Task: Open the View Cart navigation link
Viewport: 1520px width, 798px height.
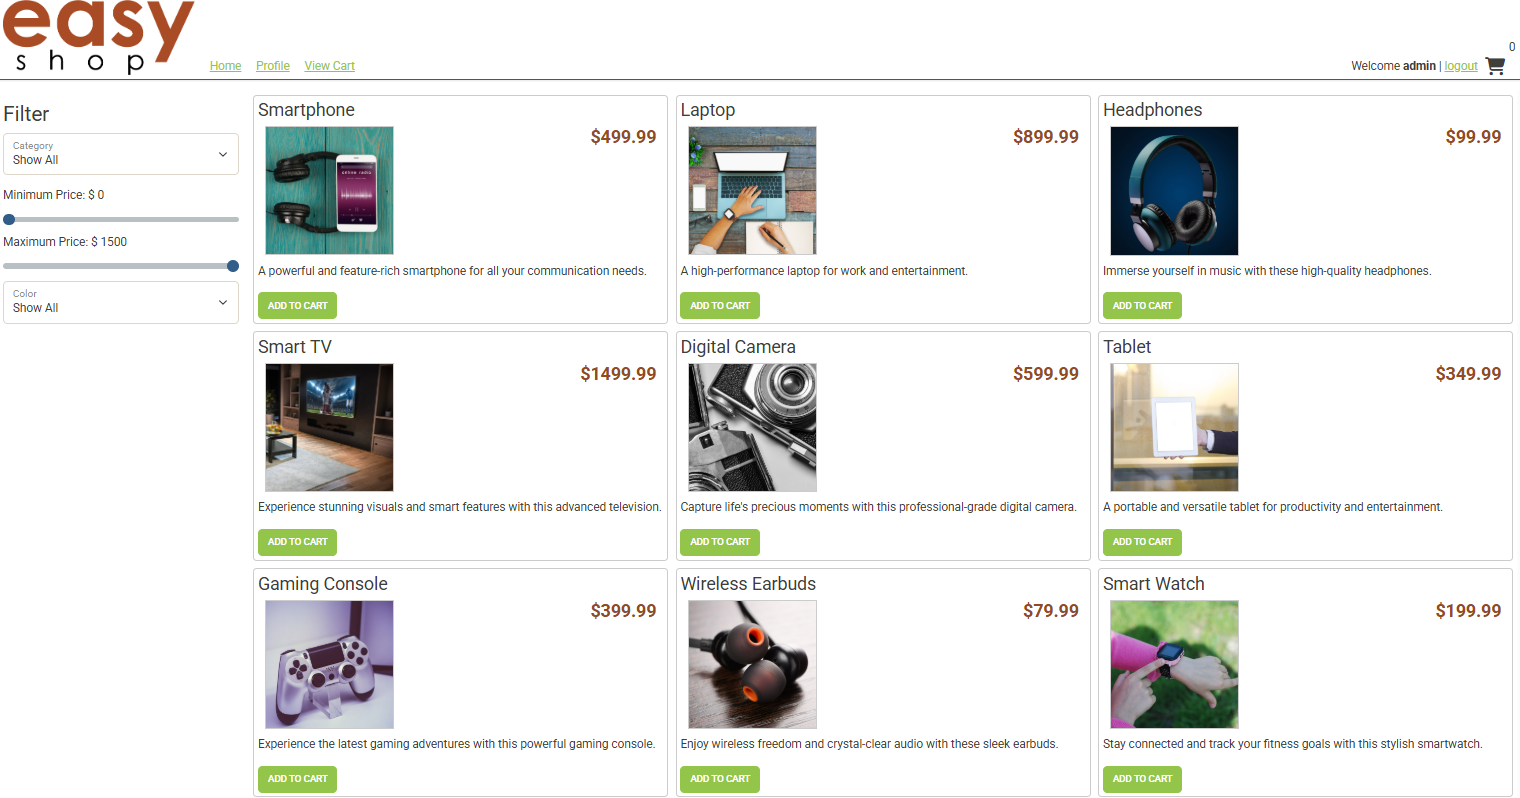Action: pyautogui.click(x=330, y=66)
